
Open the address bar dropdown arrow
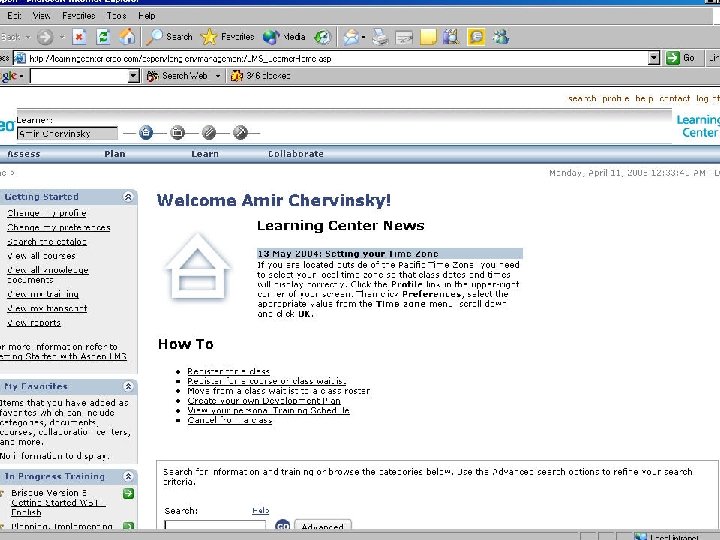[x=654, y=58]
